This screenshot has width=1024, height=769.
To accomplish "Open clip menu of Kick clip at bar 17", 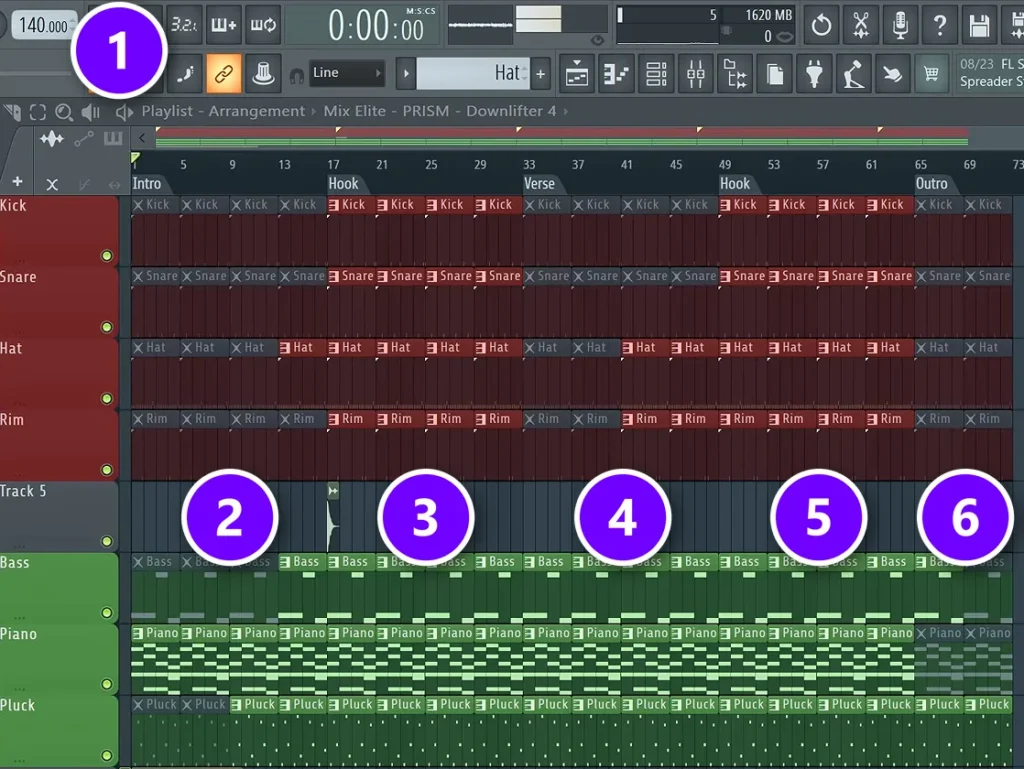I will tap(334, 205).
